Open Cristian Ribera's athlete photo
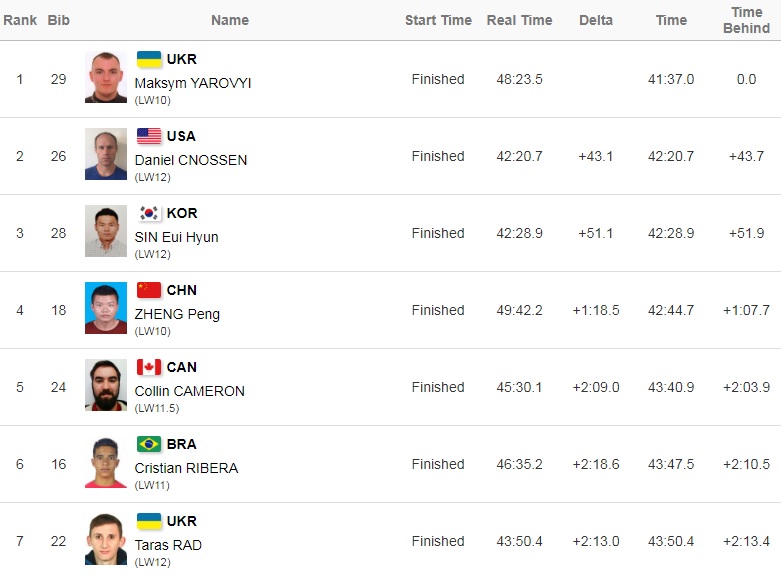Image resolution: width=781 pixels, height=578 pixels. (x=106, y=463)
